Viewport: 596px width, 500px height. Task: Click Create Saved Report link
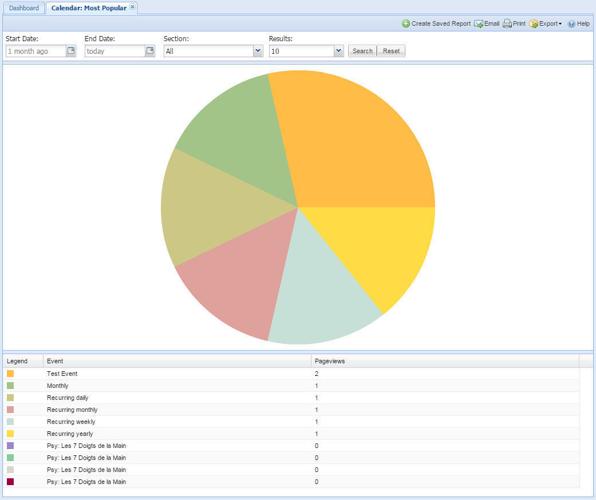441,24
